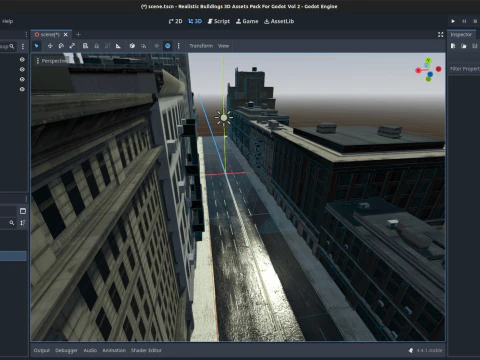Click the FileSystem filter search icon
Viewport: 480px width, 360px height.
12,223
